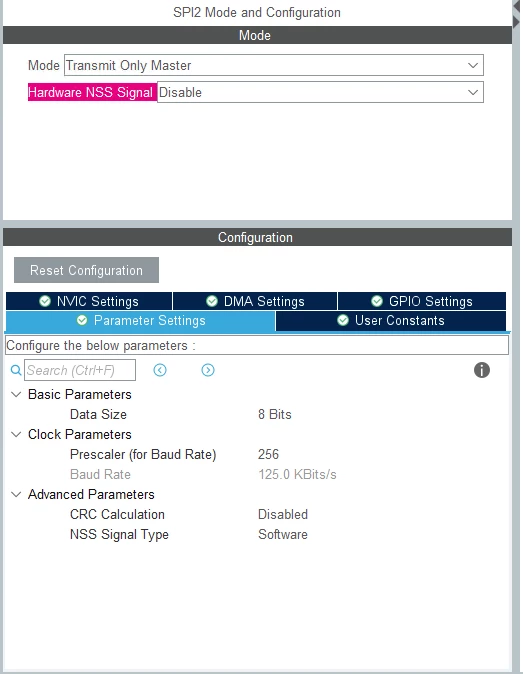Image resolution: width=523 pixels, height=674 pixels.
Task: Click the GPIO Settings green check icon
Action: click(377, 301)
